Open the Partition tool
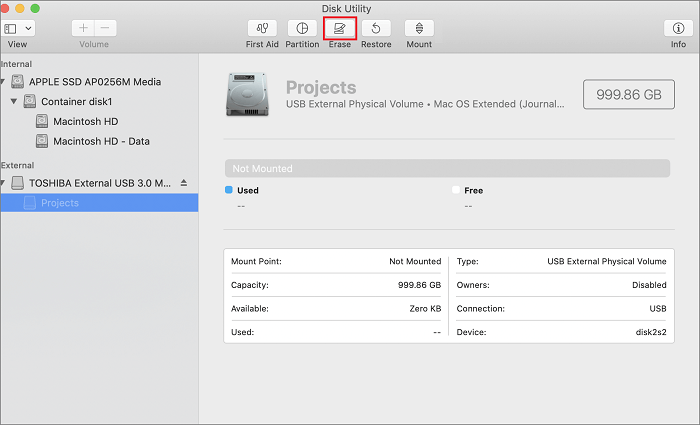 (x=302, y=29)
